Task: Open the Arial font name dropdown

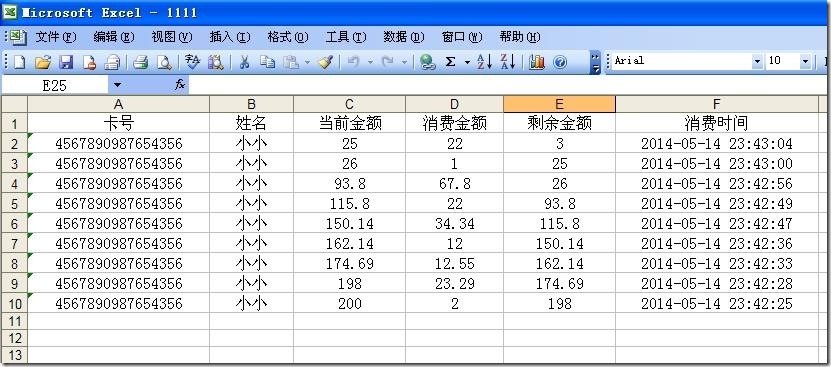Action: coord(757,62)
